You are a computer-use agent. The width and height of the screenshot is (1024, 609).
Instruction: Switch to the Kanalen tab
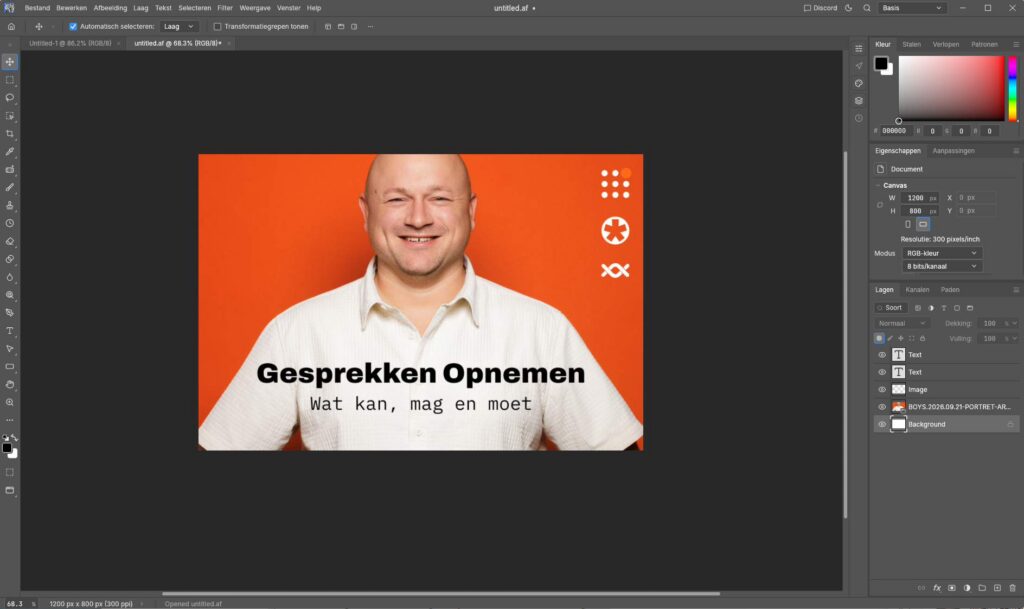(917, 290)
